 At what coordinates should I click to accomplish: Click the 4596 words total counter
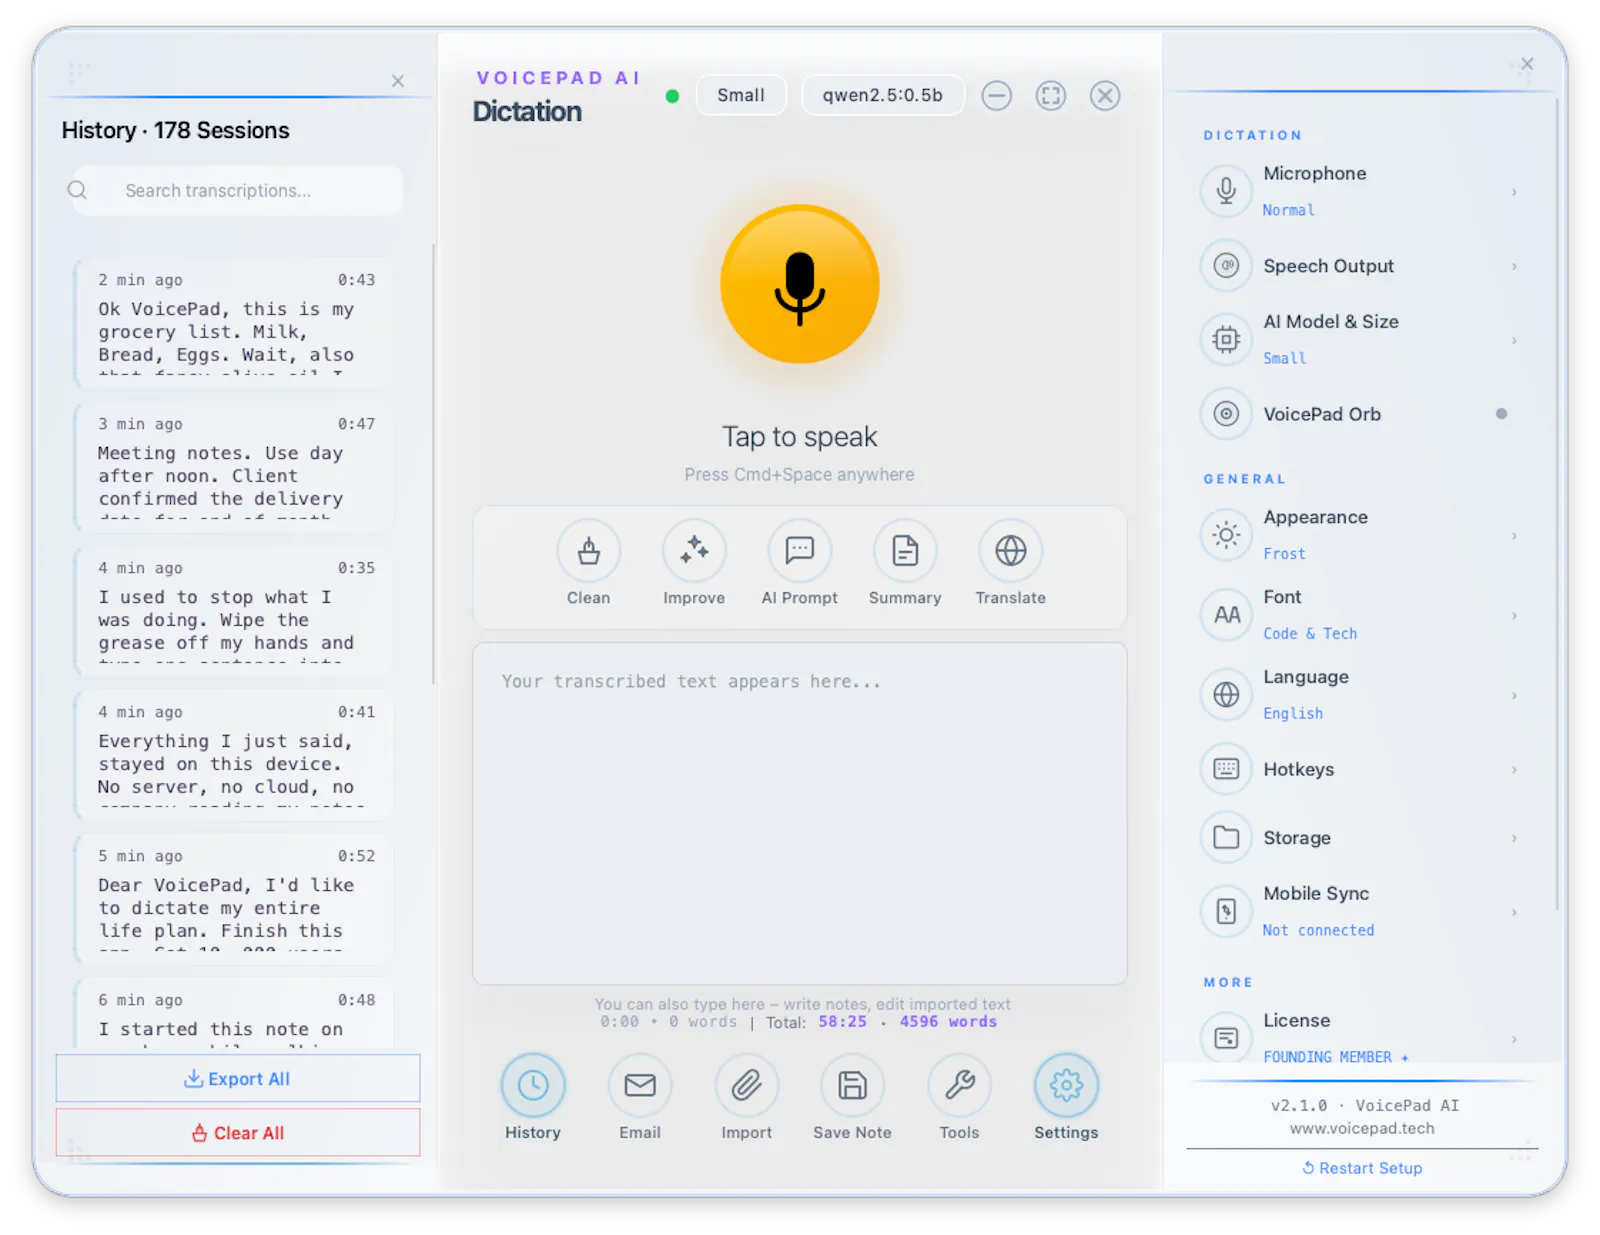(947, 1021)
